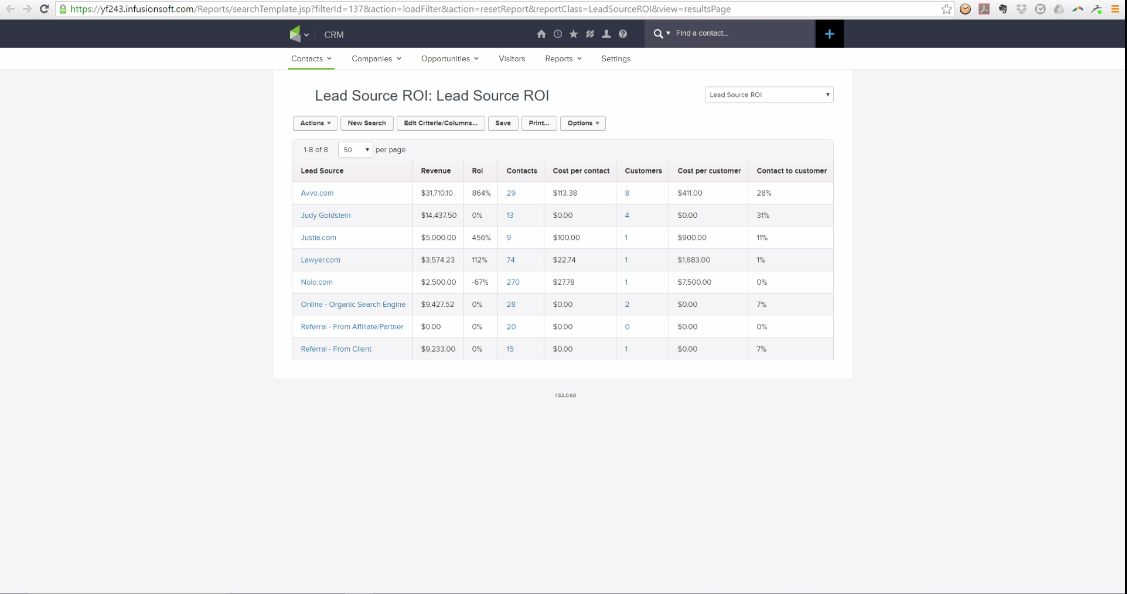This screenshot has height=594, width=1127.
Task: Open user profile icon in header
Action: click(607, 34)
